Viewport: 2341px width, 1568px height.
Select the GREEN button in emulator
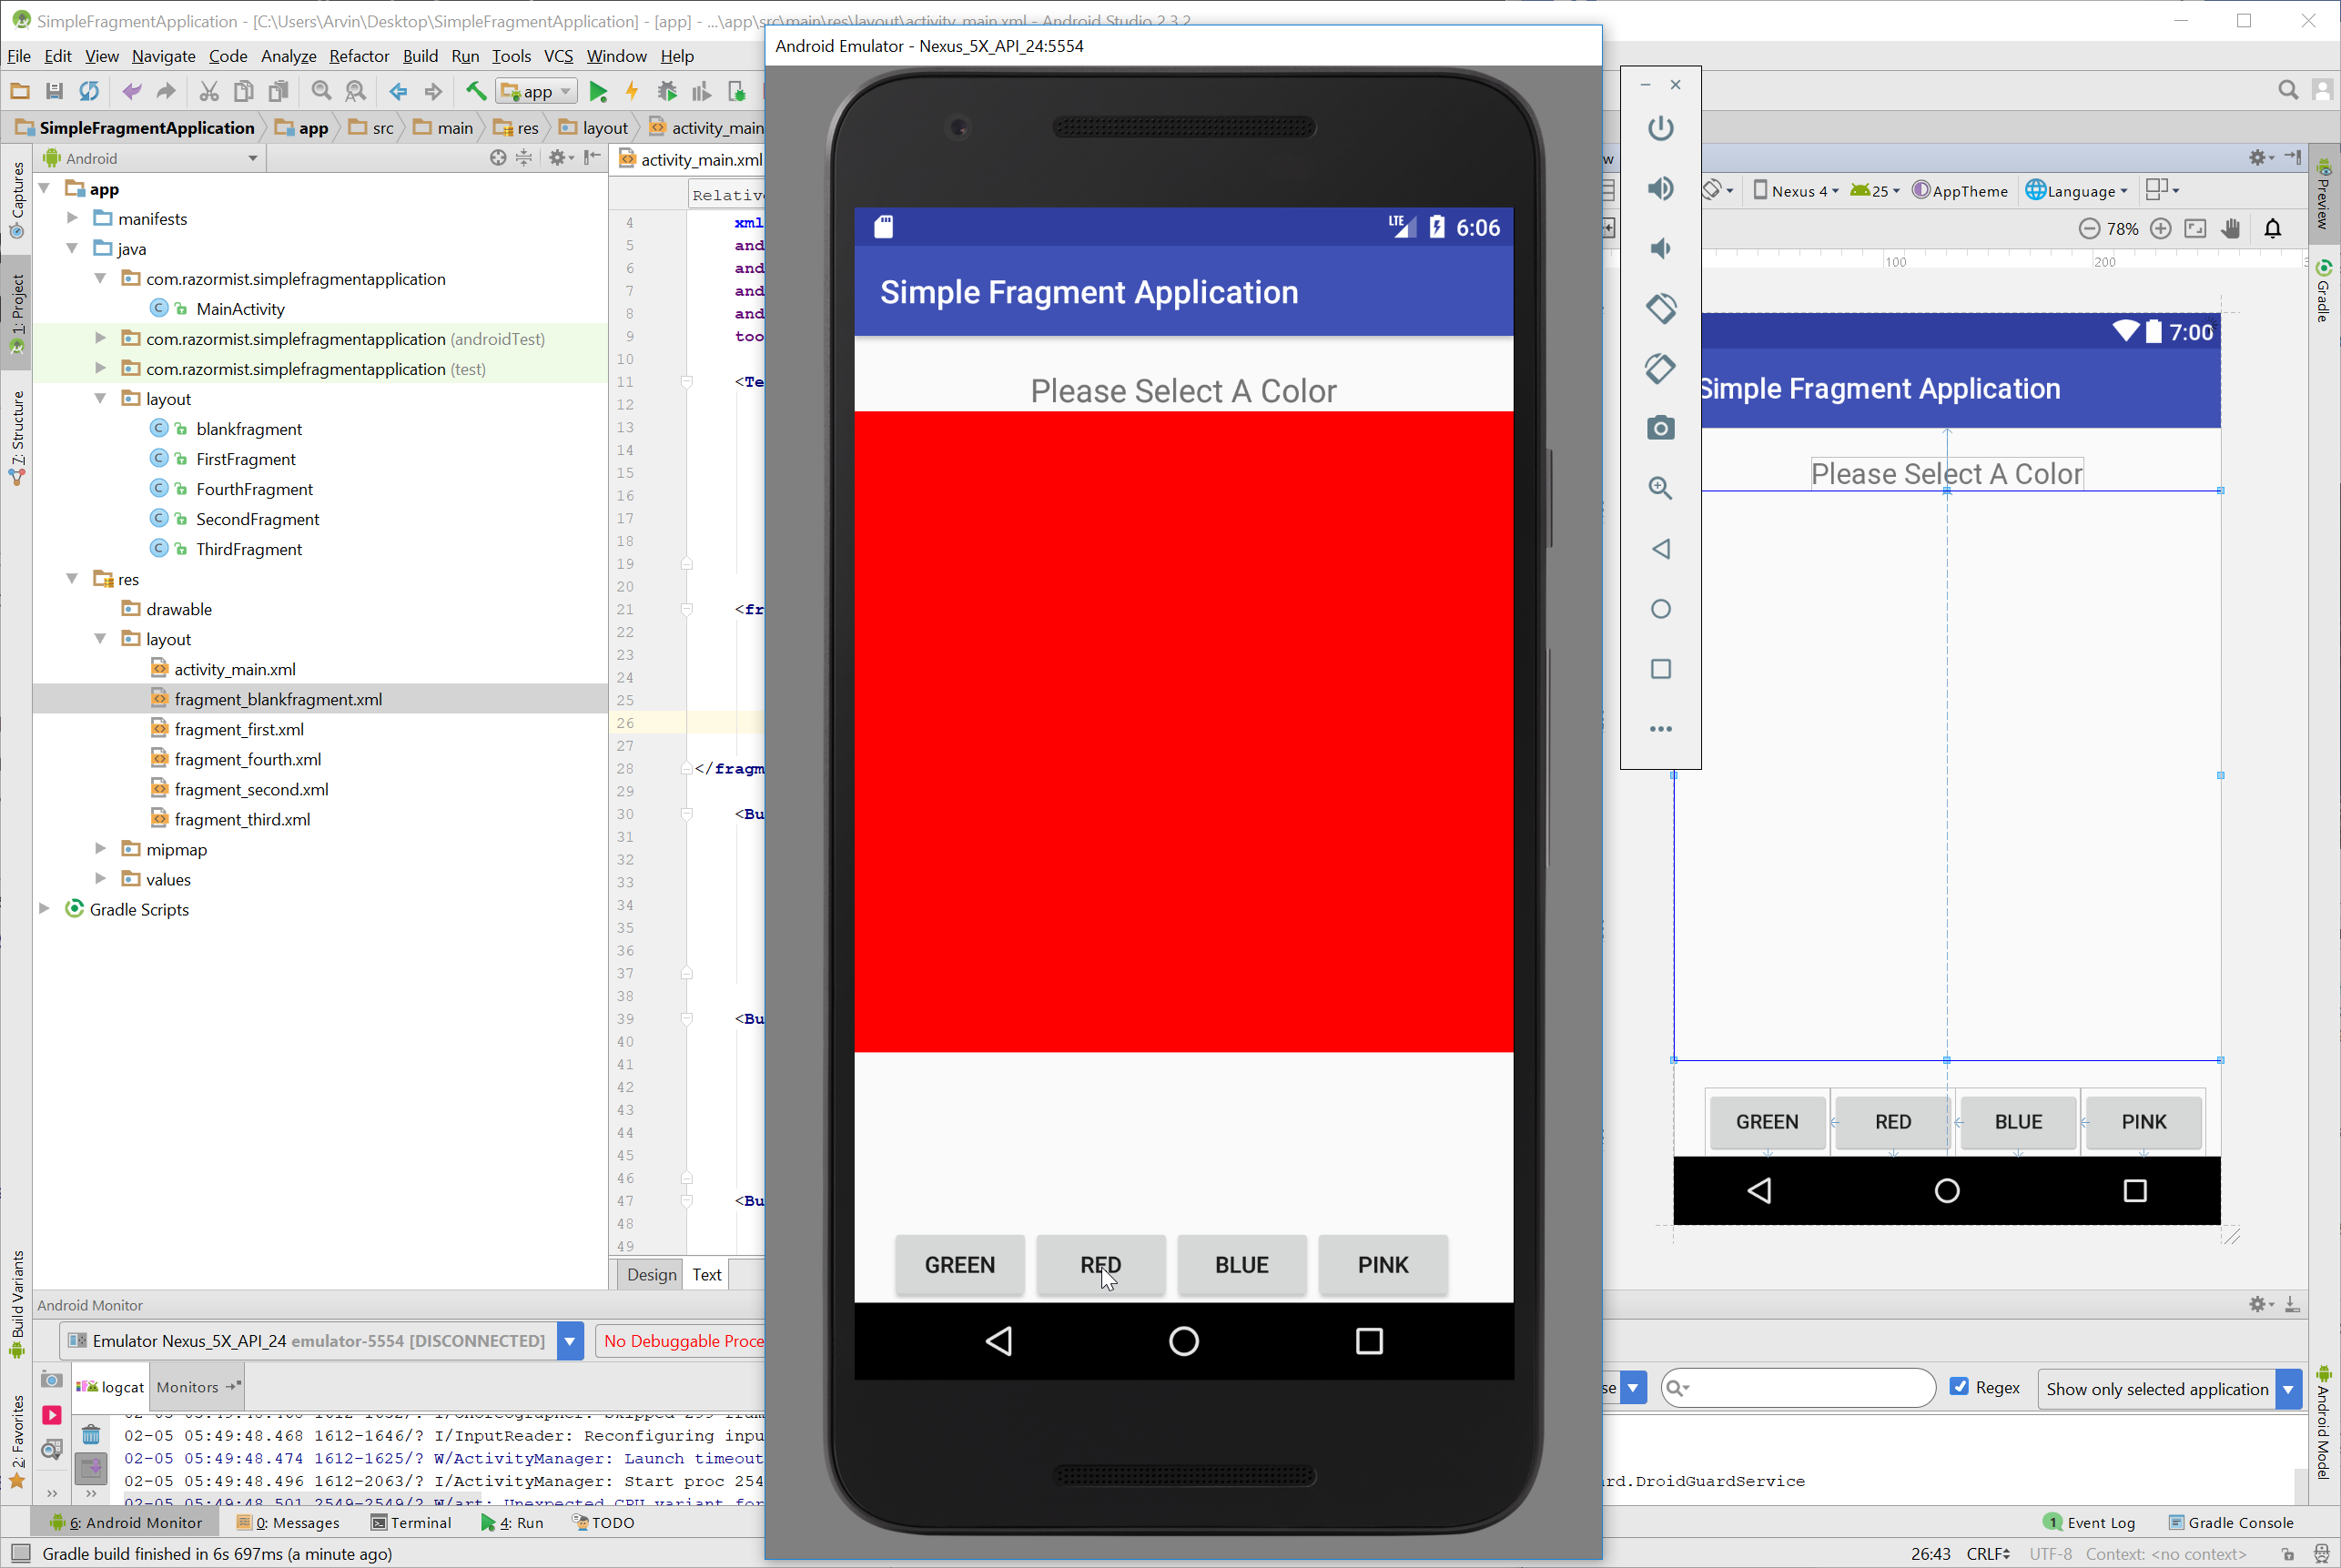pyautogui.click(x=960, y=1263)
